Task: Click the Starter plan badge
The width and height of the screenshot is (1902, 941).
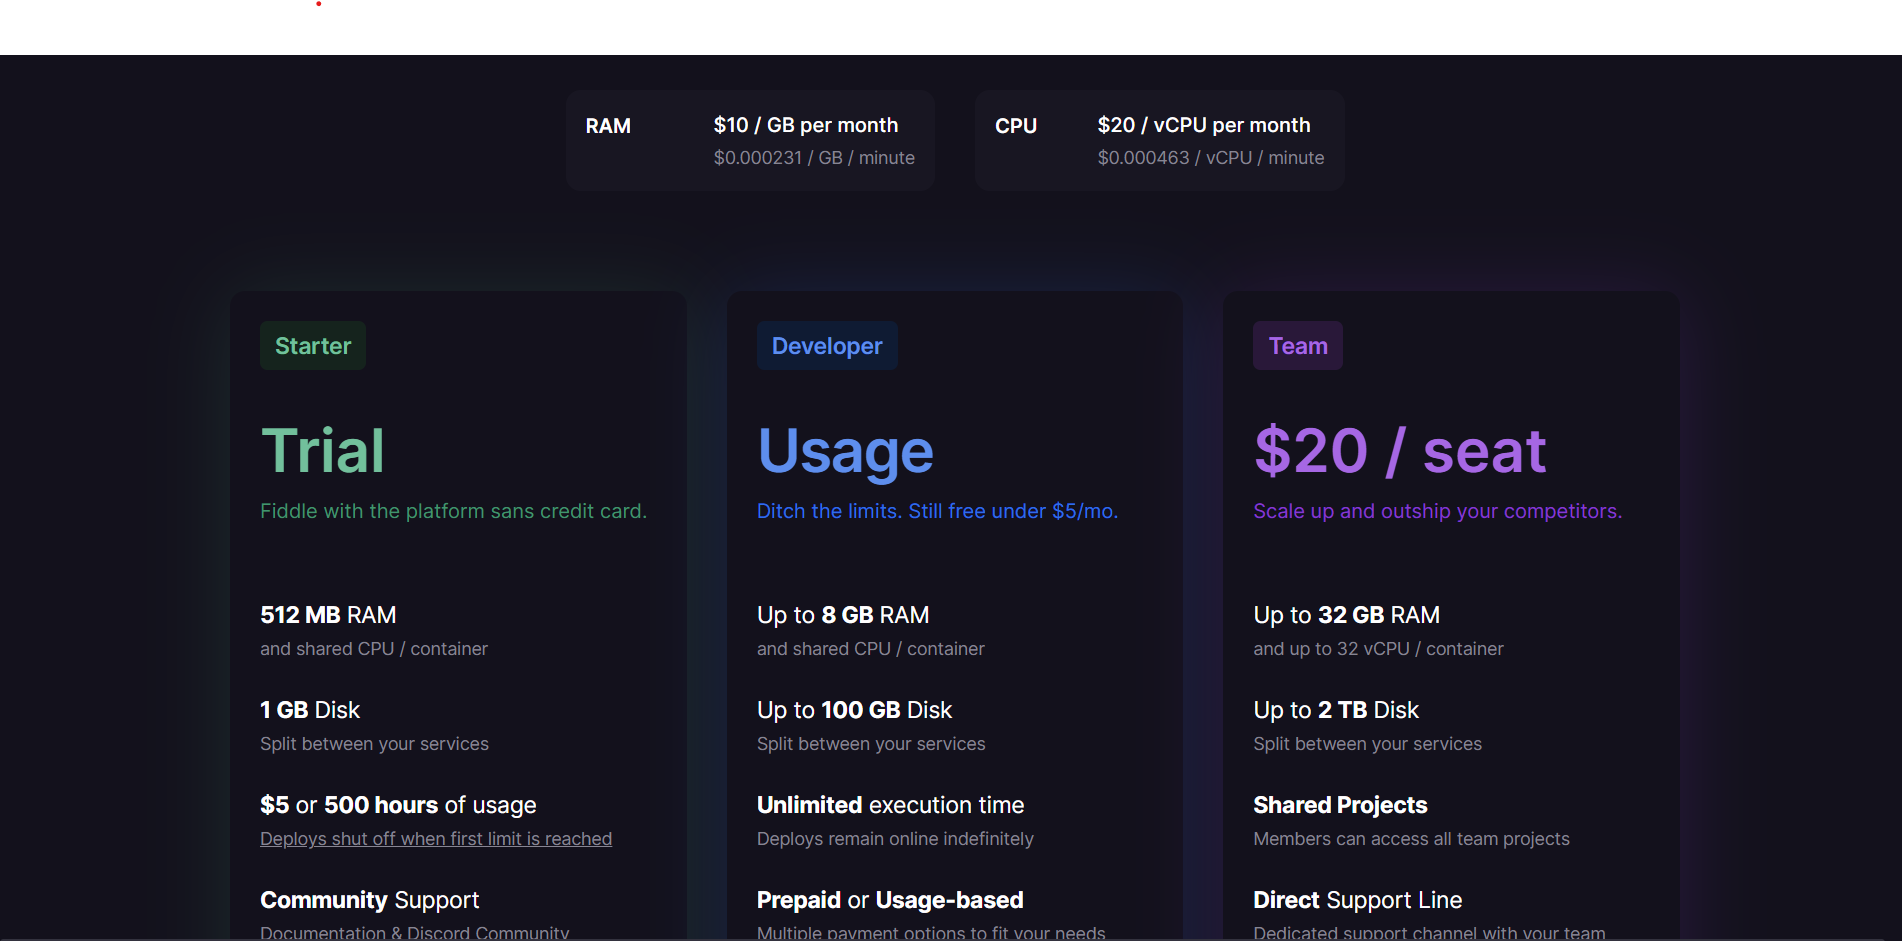Action: (x=313, y=346)
